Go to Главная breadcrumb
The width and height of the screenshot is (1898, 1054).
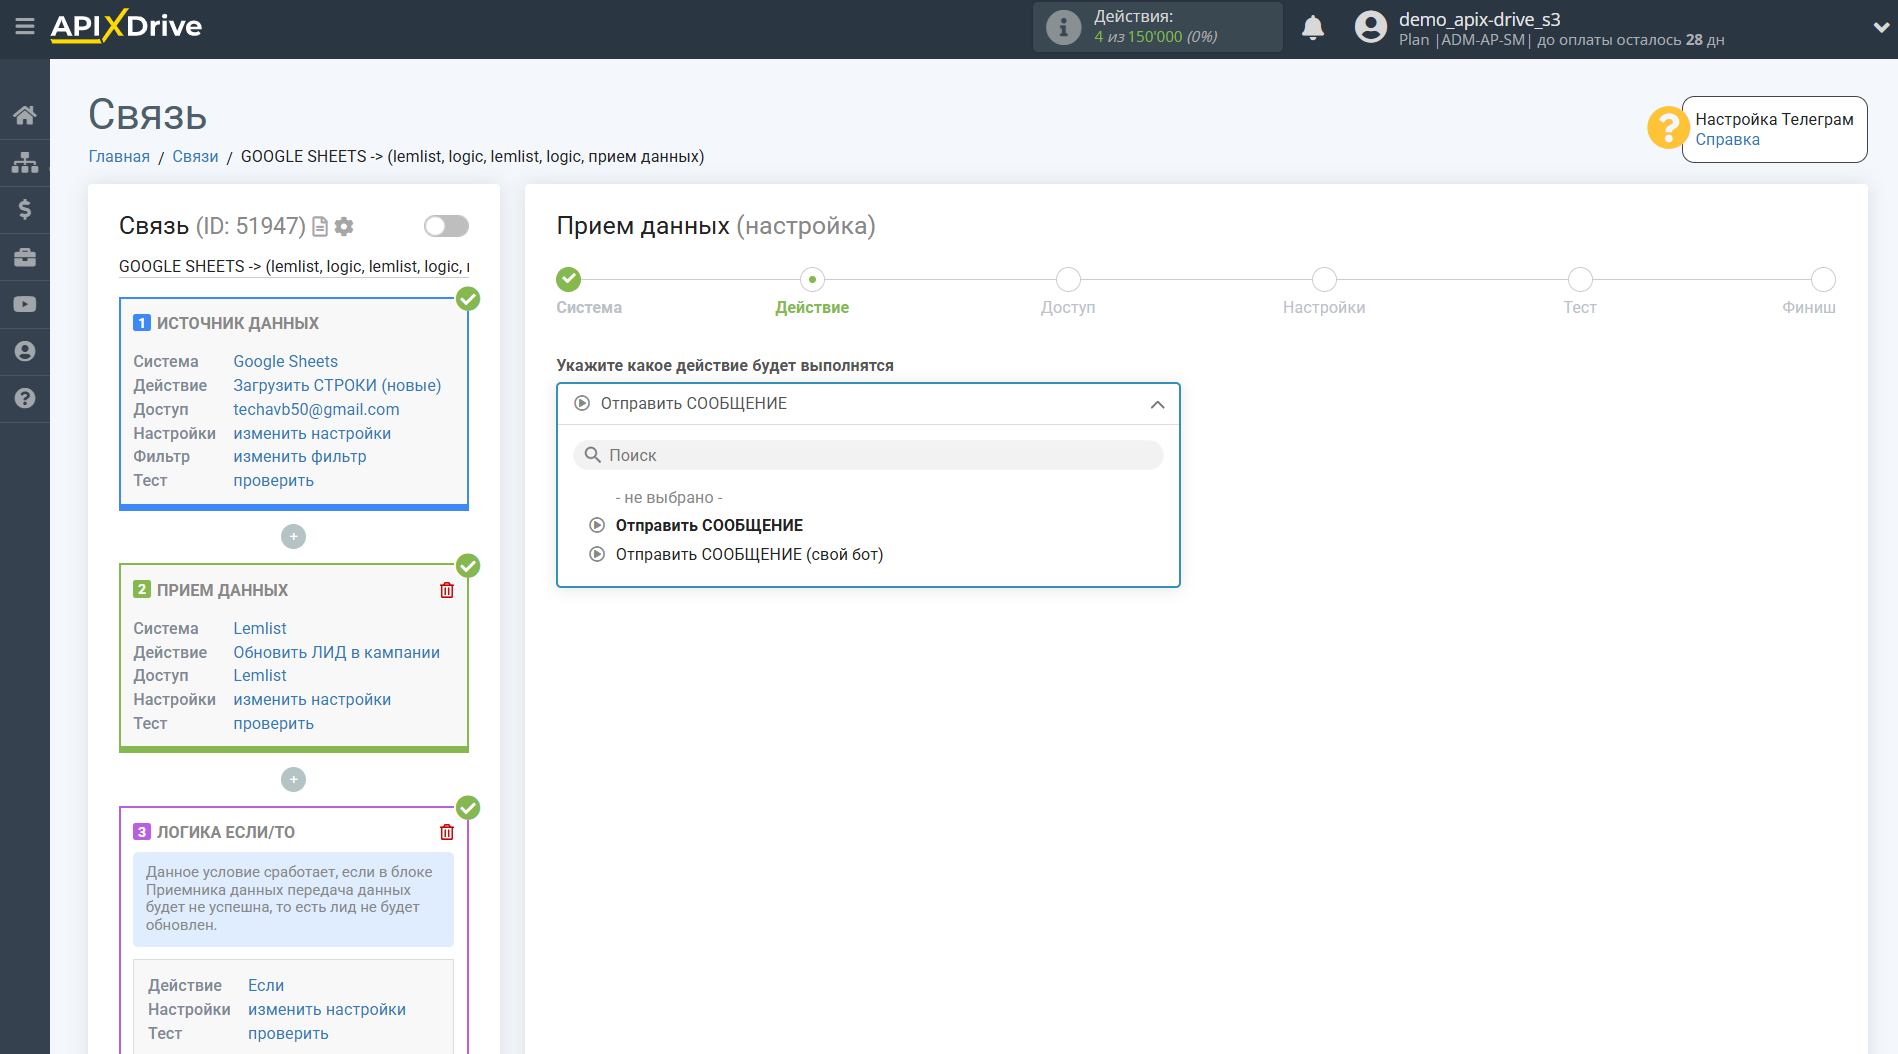(x=119, y=156)
